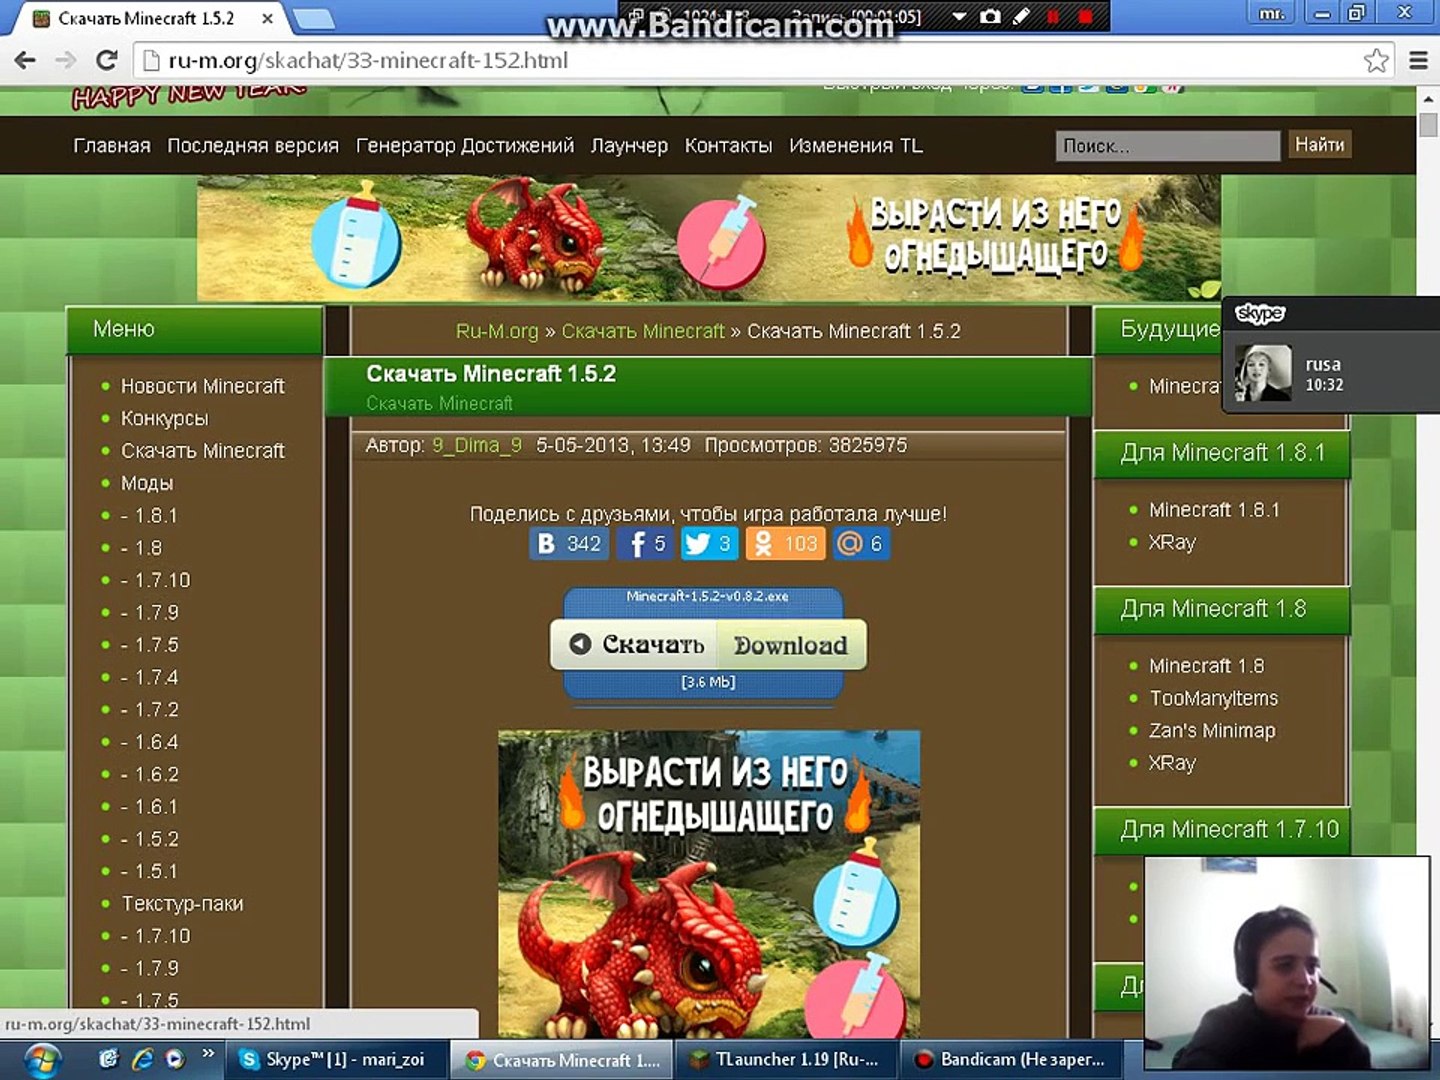Viewport: 1440px width, 1080px height.
Task: Switch to Bandicam taskbar window
Action: (1011, 1059)
